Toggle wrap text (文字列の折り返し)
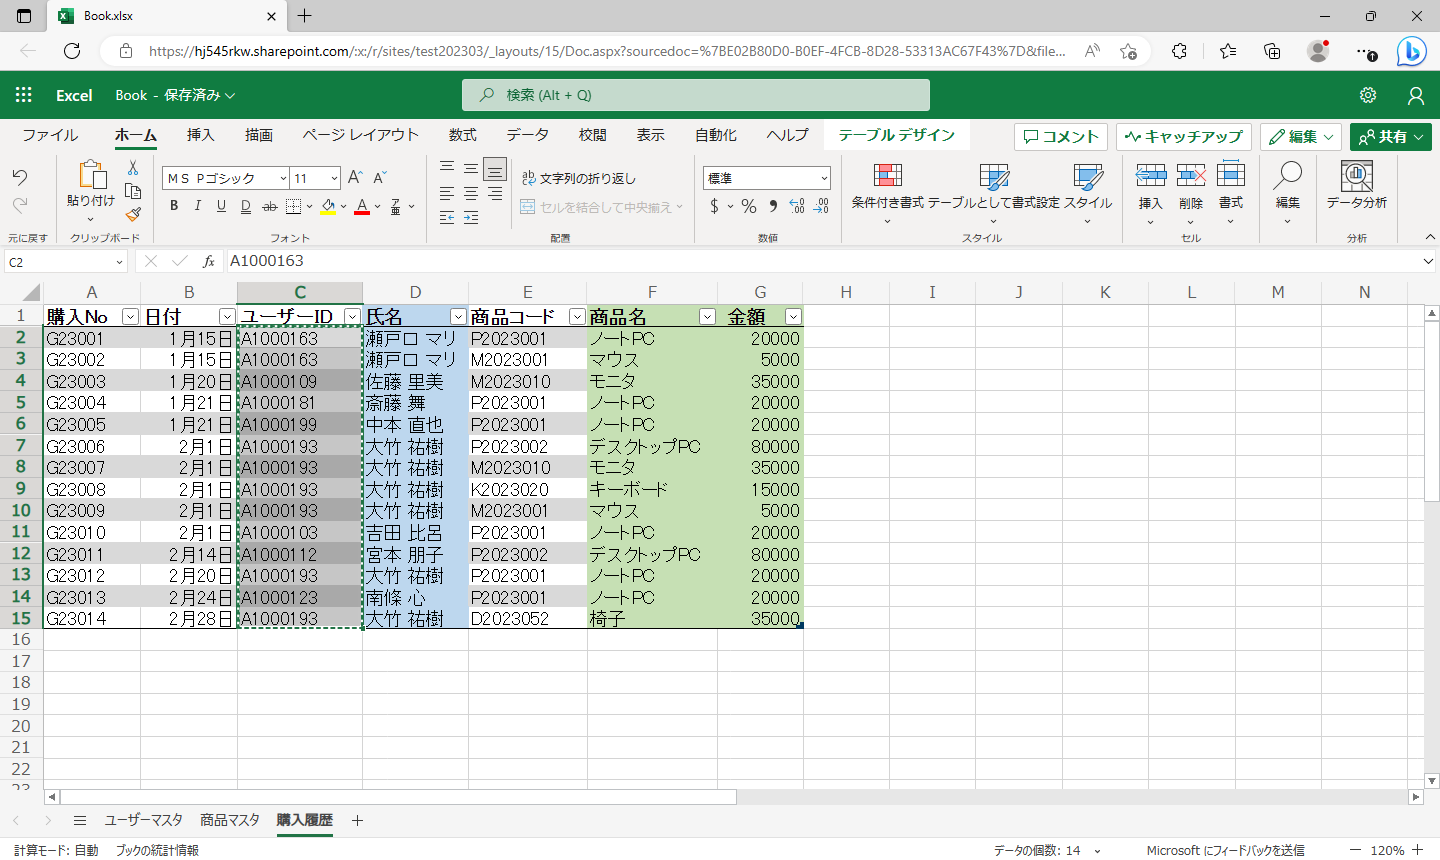The width and height of the screenshot is (1440, 860). 579,178
